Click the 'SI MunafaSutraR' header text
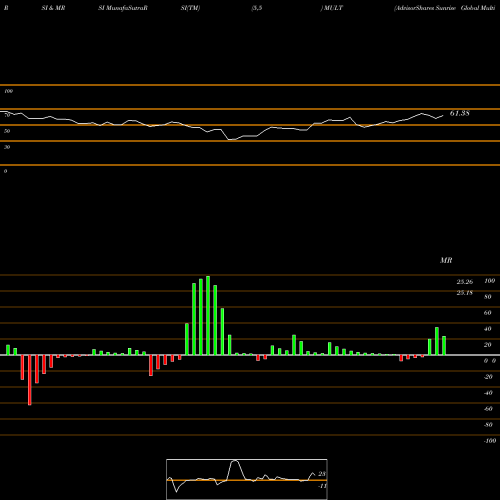The width and height of the screenshot is (500, 500). [x=123, y=8]
